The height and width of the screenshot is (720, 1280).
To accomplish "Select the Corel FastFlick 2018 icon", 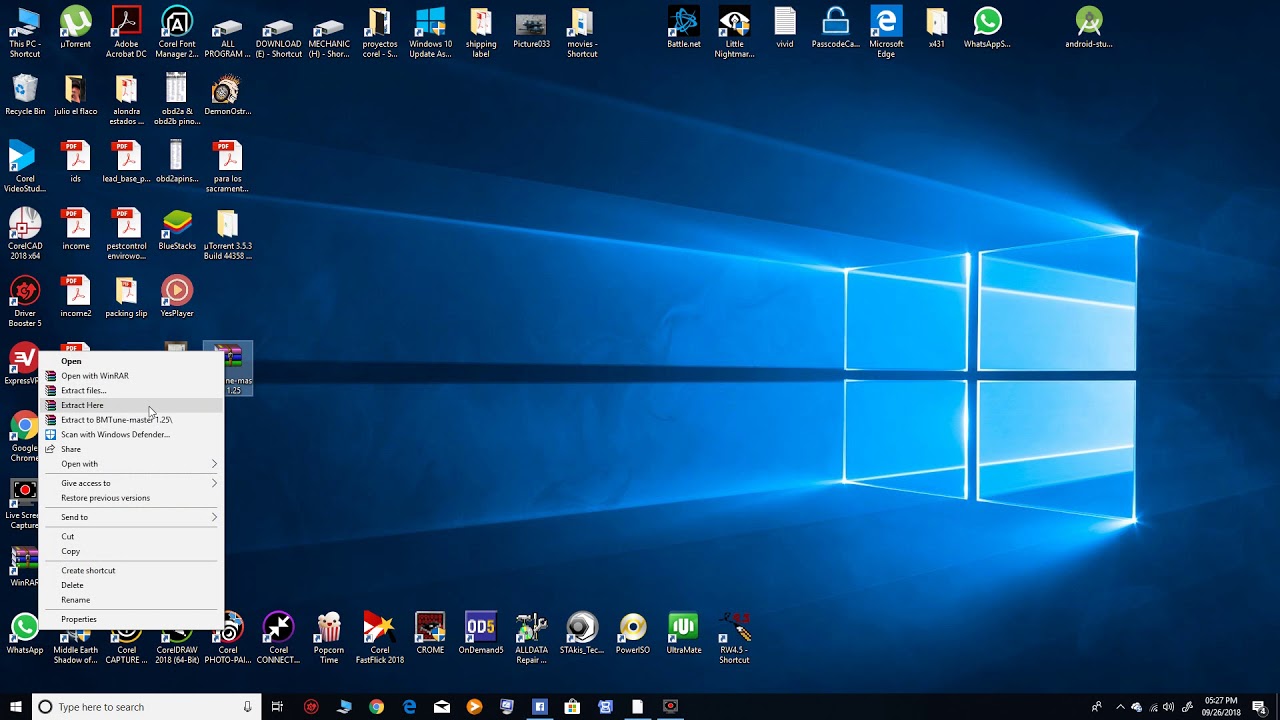I will pos(379,638).
